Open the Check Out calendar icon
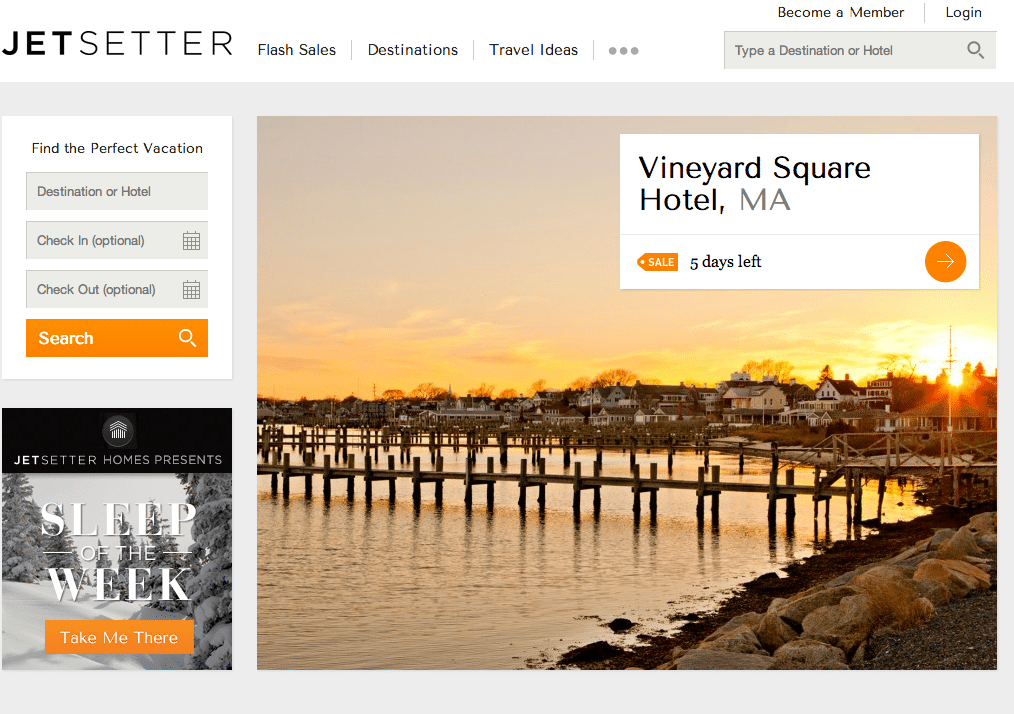This screenshot has width=1014, height=714. (x=191, y=290)
